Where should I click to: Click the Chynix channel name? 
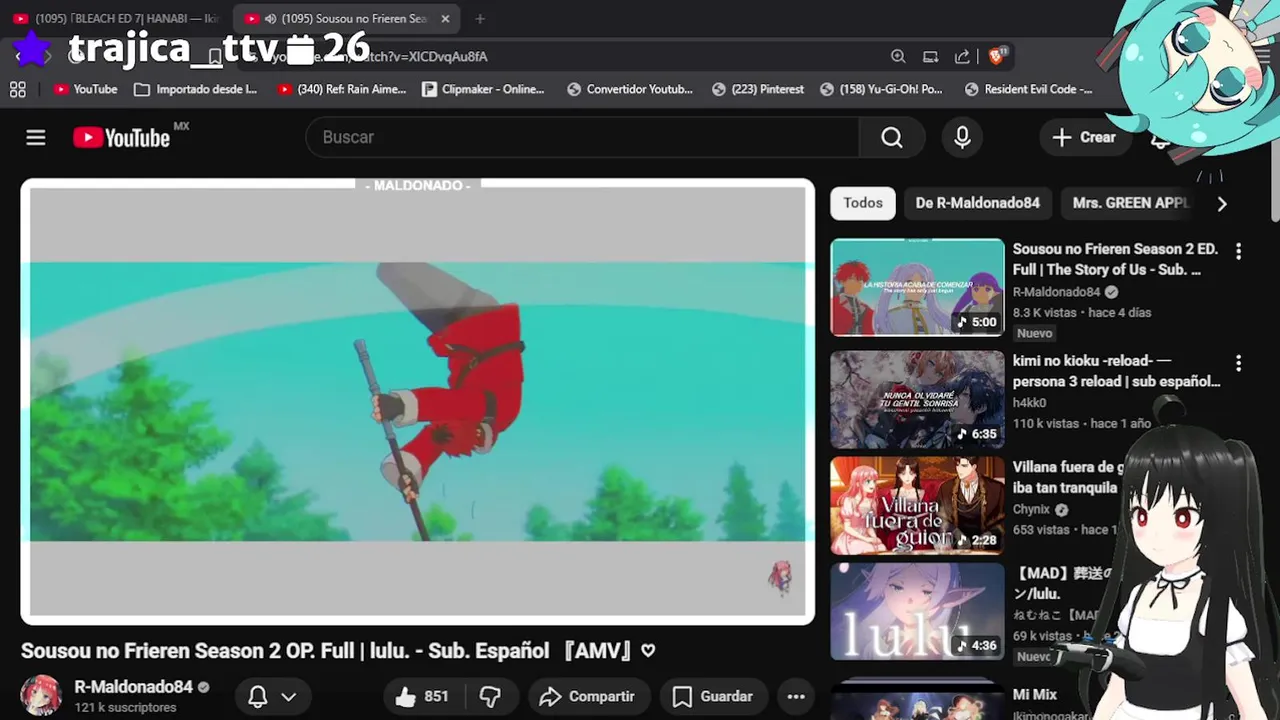point(1031,509)
